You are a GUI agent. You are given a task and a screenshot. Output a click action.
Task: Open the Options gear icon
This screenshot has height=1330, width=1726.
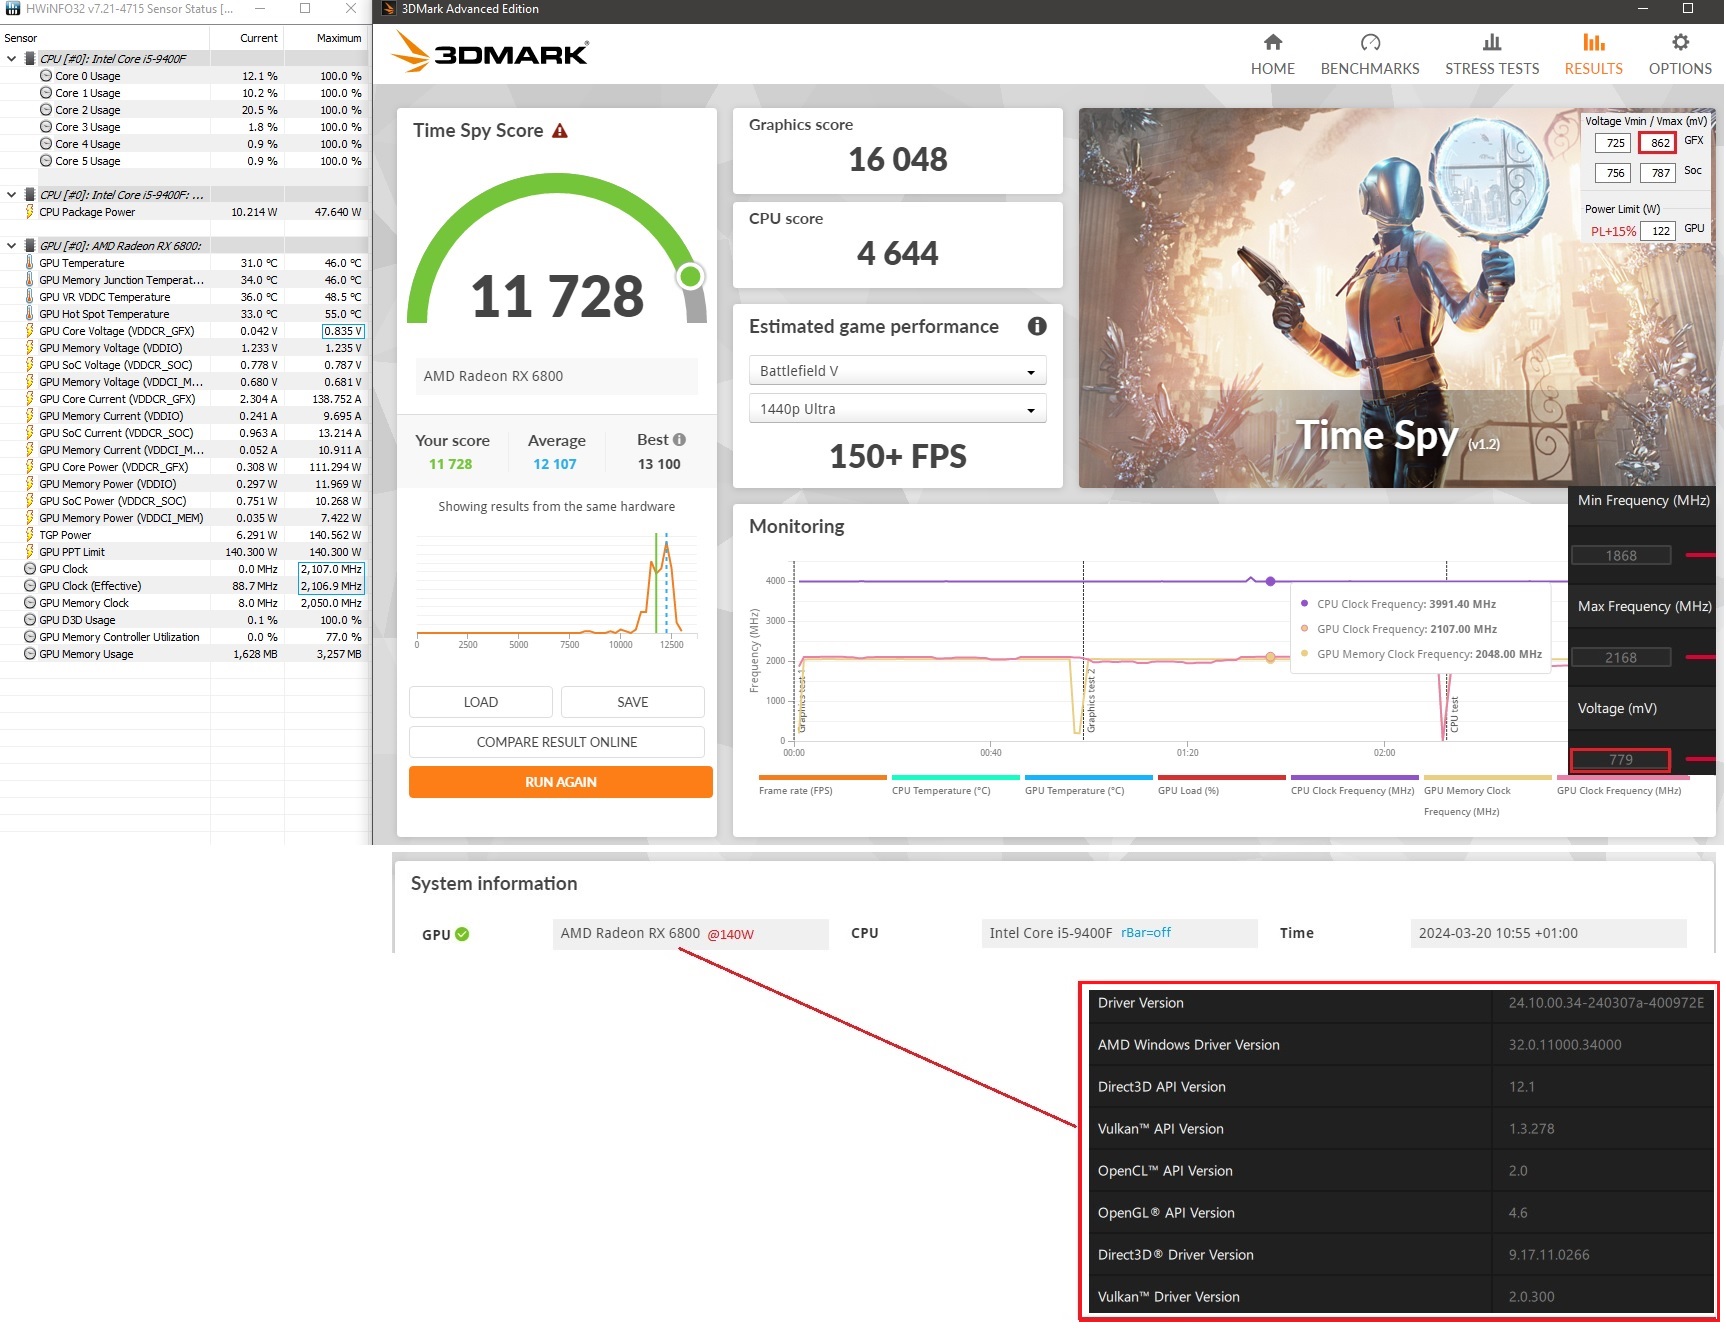pos(1680,42)
